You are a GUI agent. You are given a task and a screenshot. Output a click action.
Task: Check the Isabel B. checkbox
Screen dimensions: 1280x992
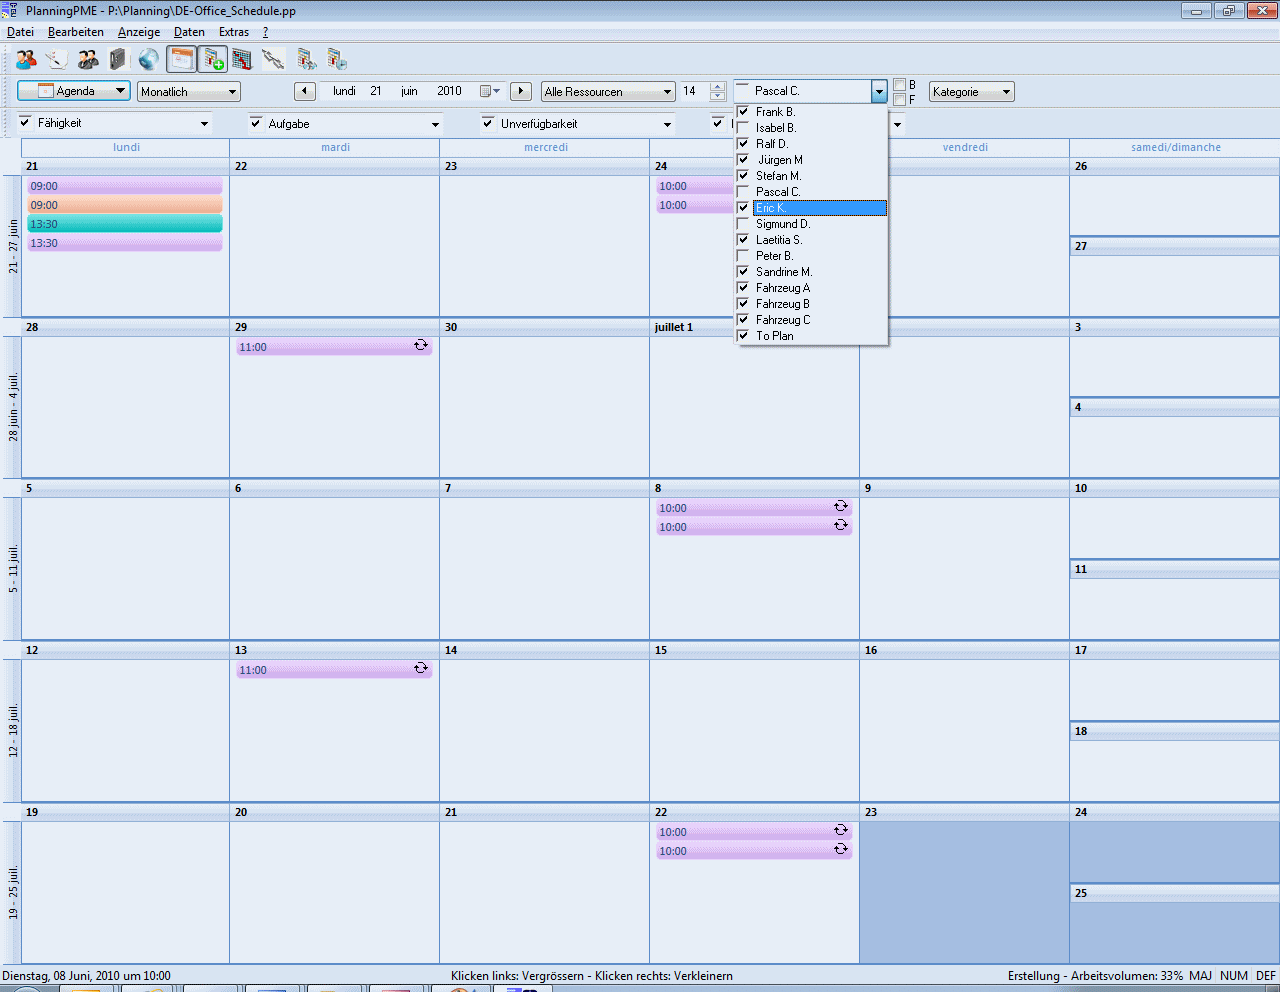[x=743, y=128]
